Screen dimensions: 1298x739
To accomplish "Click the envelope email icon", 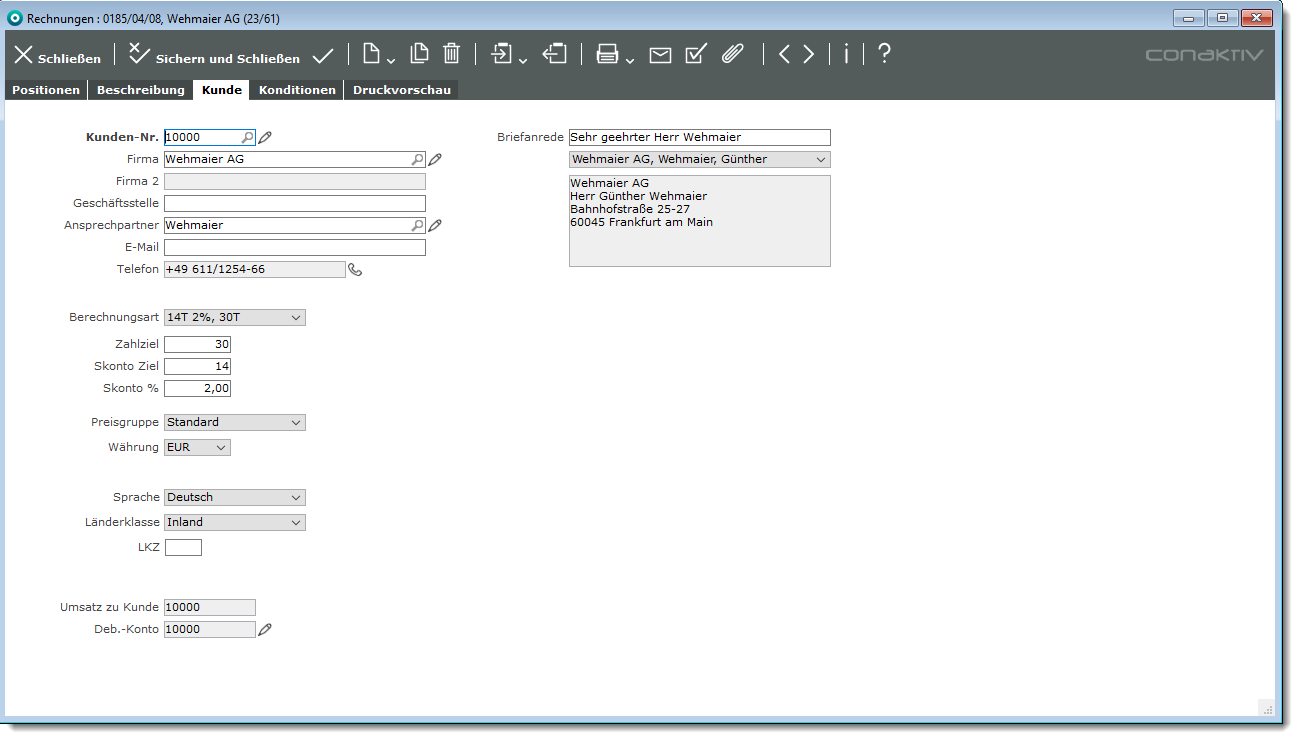I will (x=660, y=55).
